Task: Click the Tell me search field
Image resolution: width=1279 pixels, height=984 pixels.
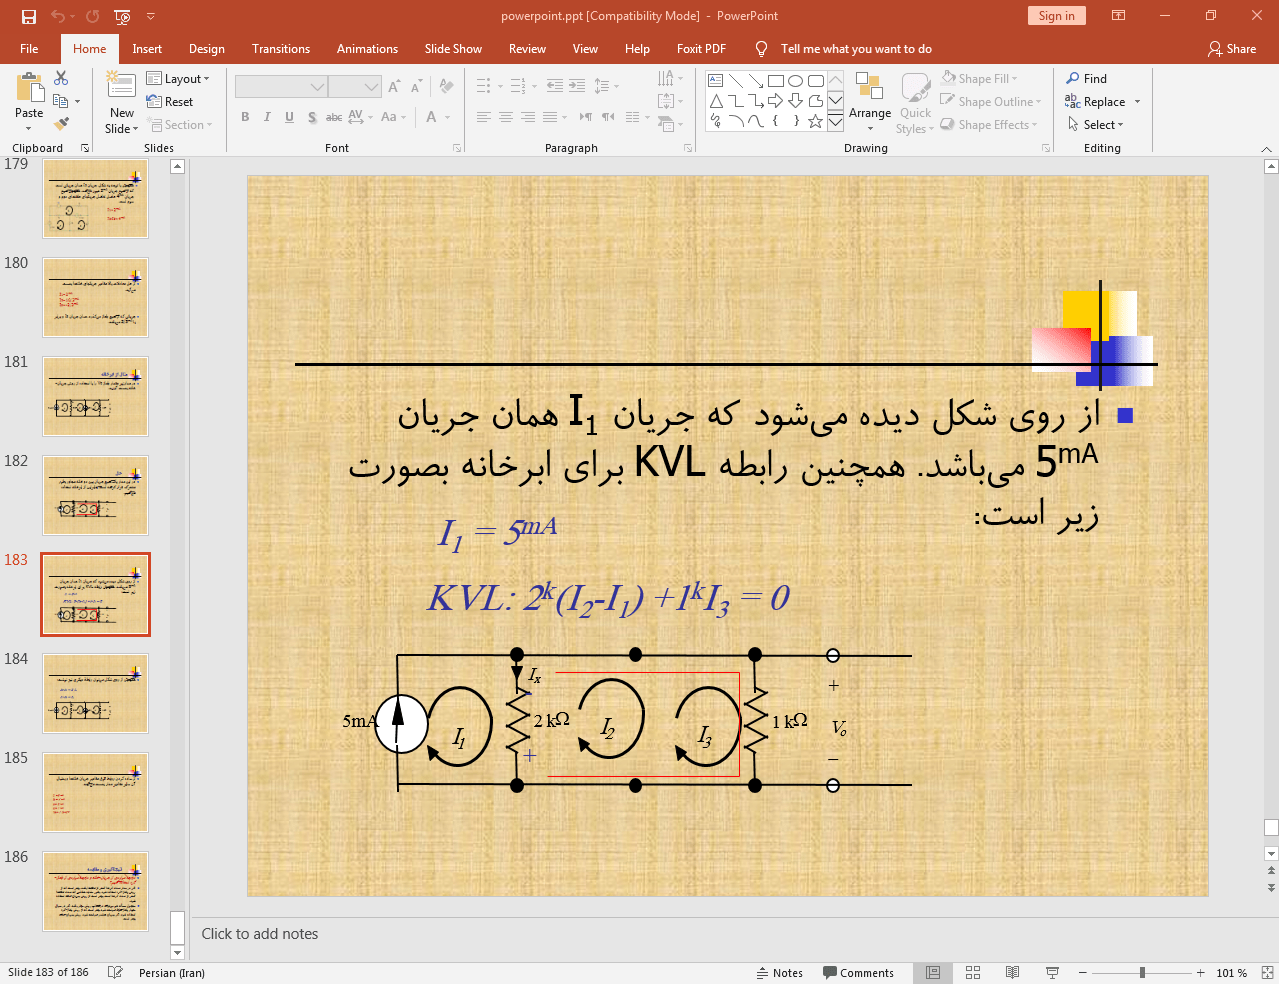Action: click(x=856, y=49)
